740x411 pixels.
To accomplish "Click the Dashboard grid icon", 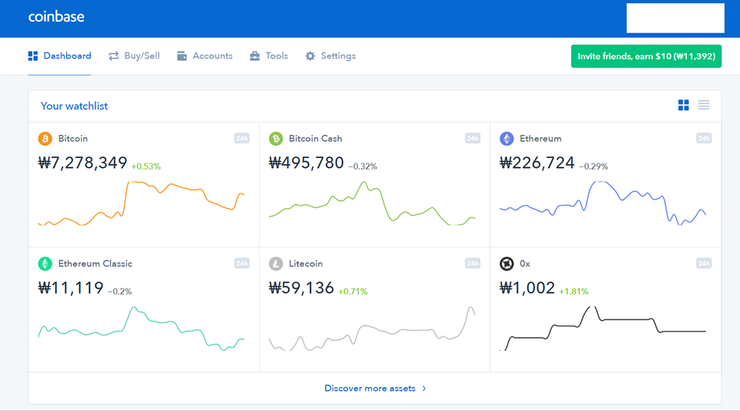I will tap(33, 56).
